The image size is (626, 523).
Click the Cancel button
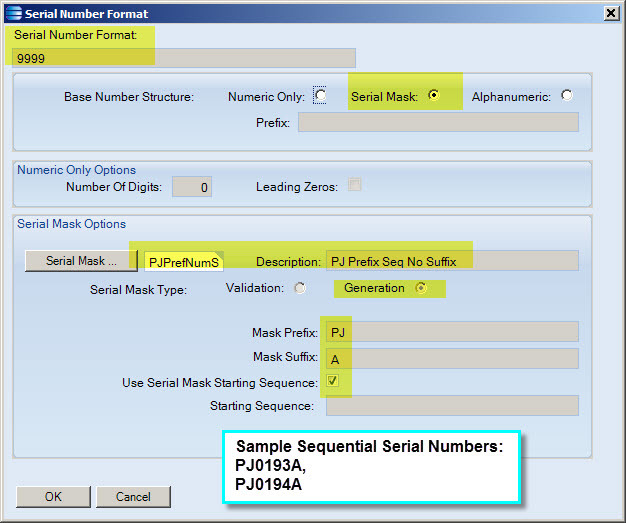[x=133, y=497]
